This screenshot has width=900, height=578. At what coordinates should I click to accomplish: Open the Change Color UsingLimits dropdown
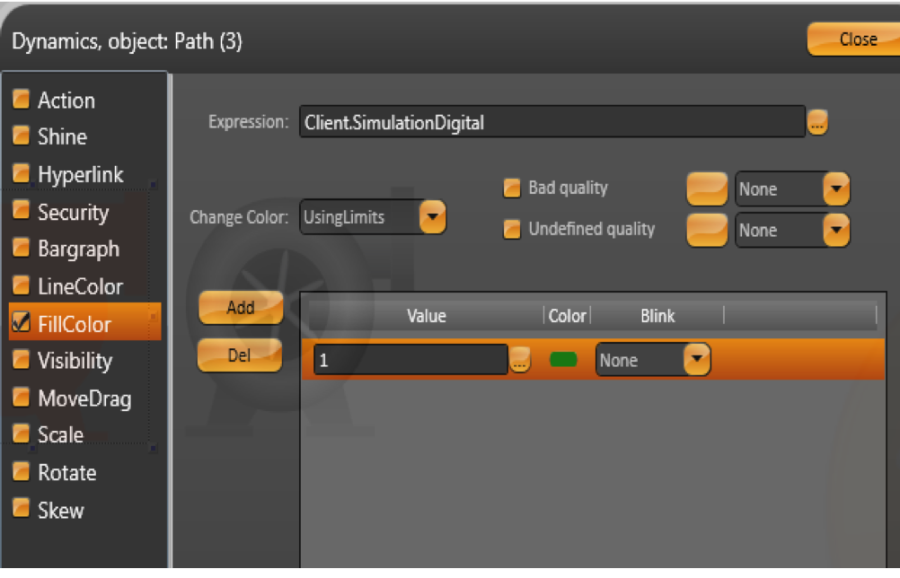pos(432,217)
